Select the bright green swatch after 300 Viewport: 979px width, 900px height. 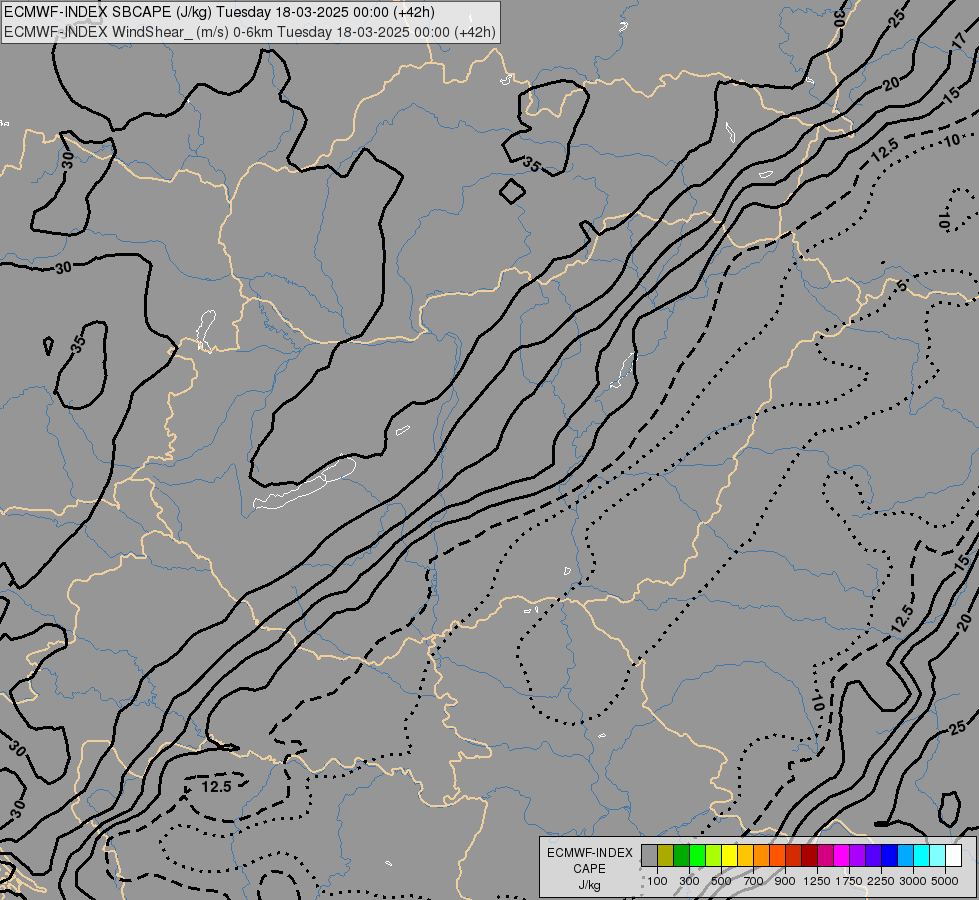(697, 856)
